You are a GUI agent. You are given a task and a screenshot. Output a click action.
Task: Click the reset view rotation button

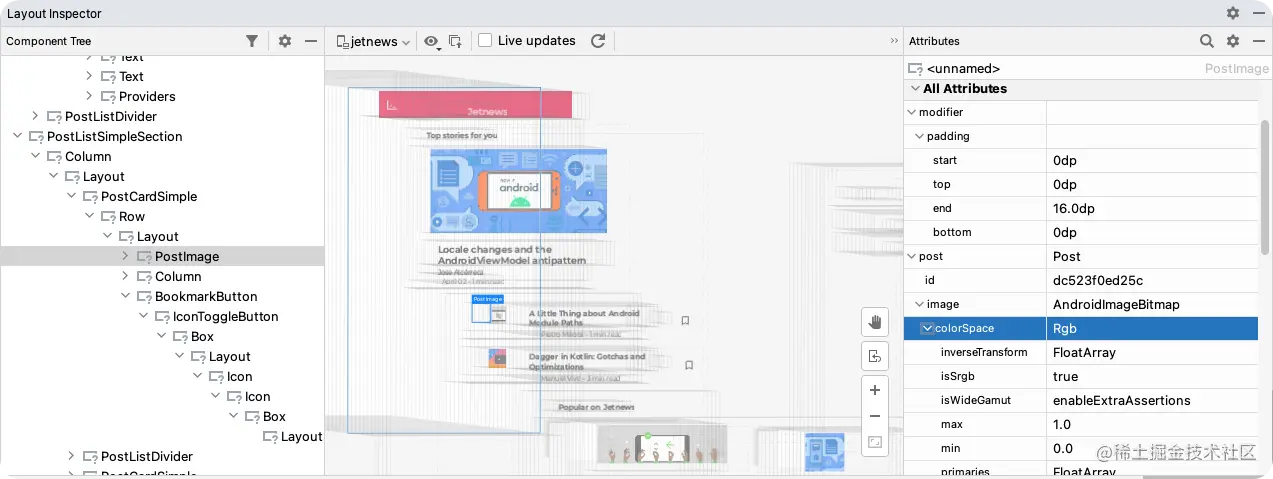875,355
